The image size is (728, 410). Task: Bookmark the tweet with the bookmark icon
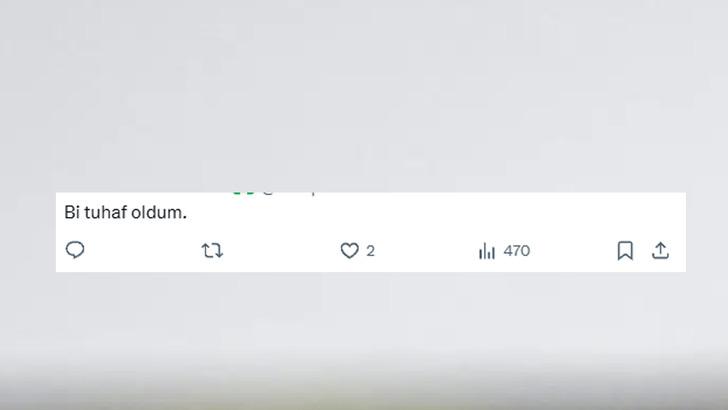625,251
